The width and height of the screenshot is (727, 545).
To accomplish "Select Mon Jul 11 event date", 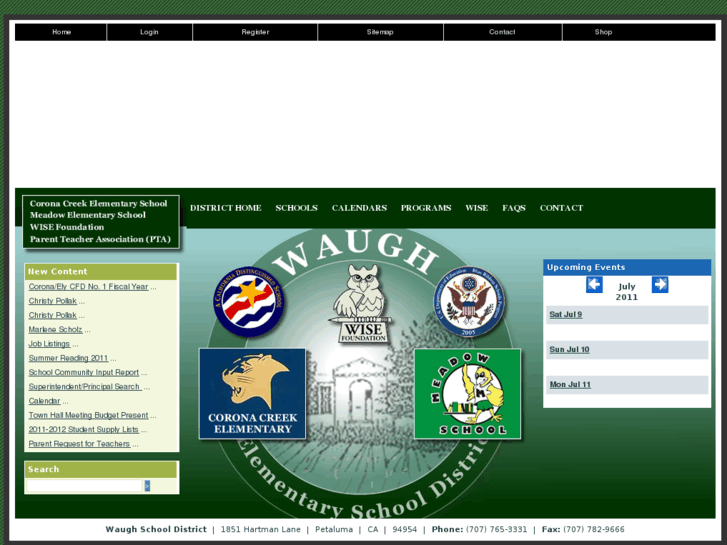I will pyautogui.click(x=570, y=385).
